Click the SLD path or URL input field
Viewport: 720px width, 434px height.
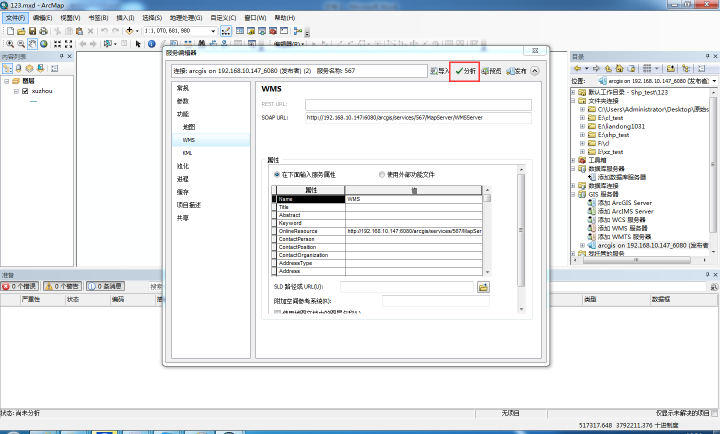tap(407, 287)
